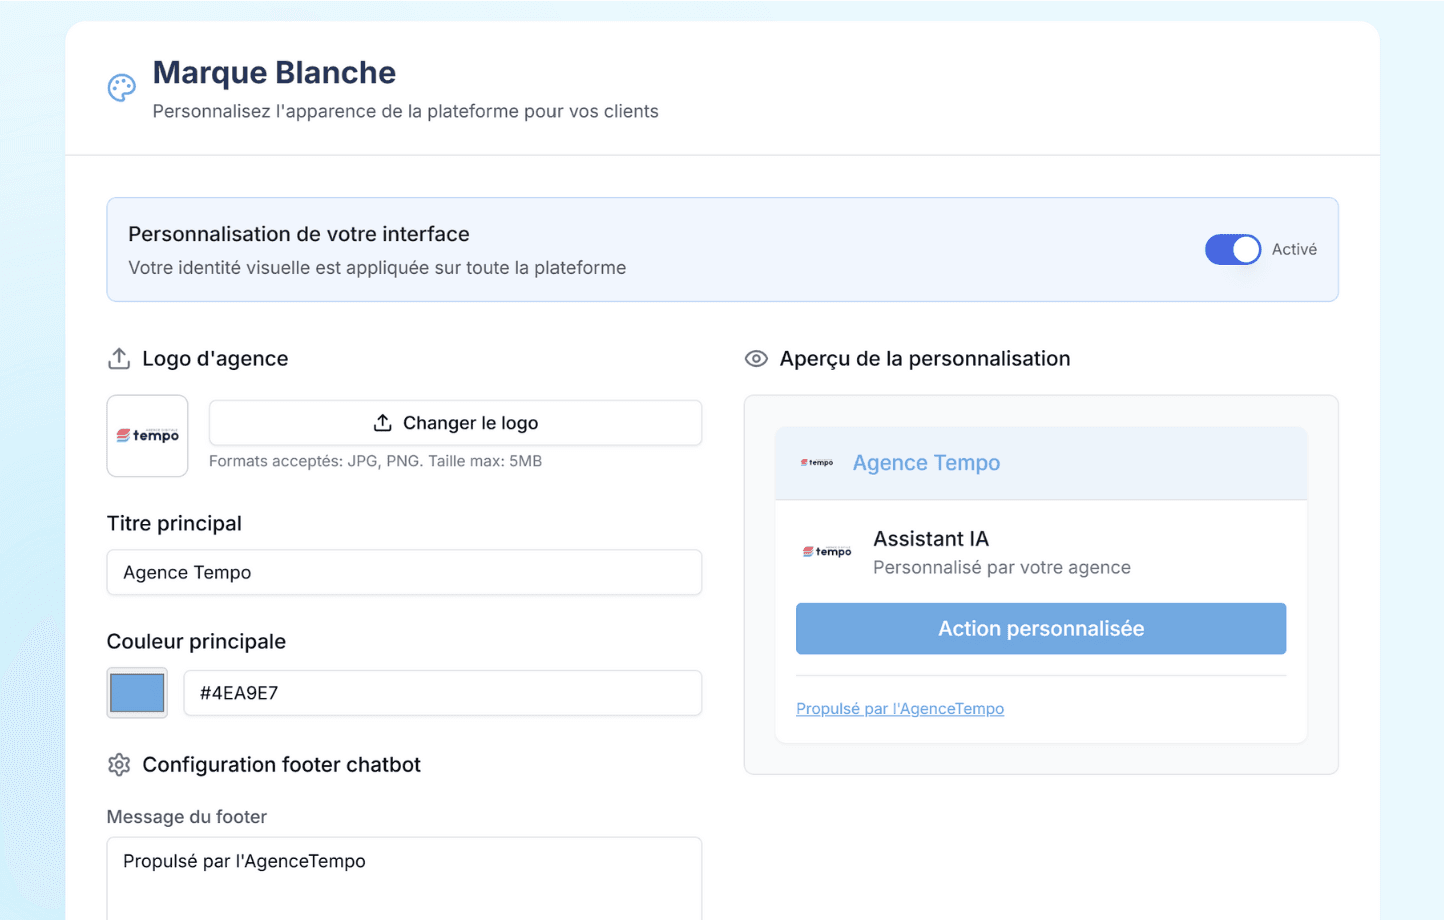The image size is (1444, 920).
Task: Click the gear icon beside Configuration footer chatbot
Action: 119,764
